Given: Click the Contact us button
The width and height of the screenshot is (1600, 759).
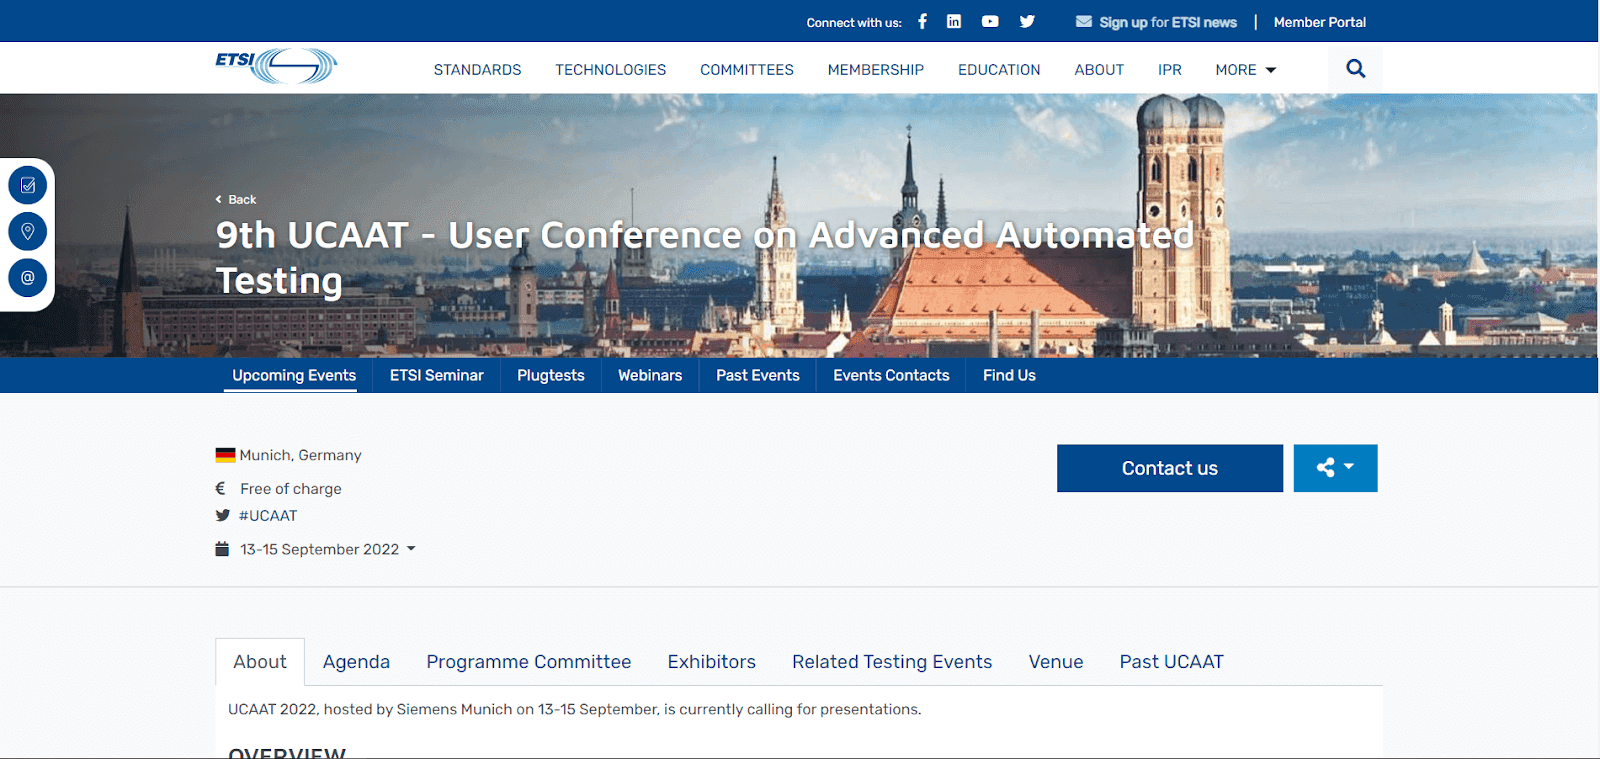Looking at the screenshot, I should (1169, 468).
